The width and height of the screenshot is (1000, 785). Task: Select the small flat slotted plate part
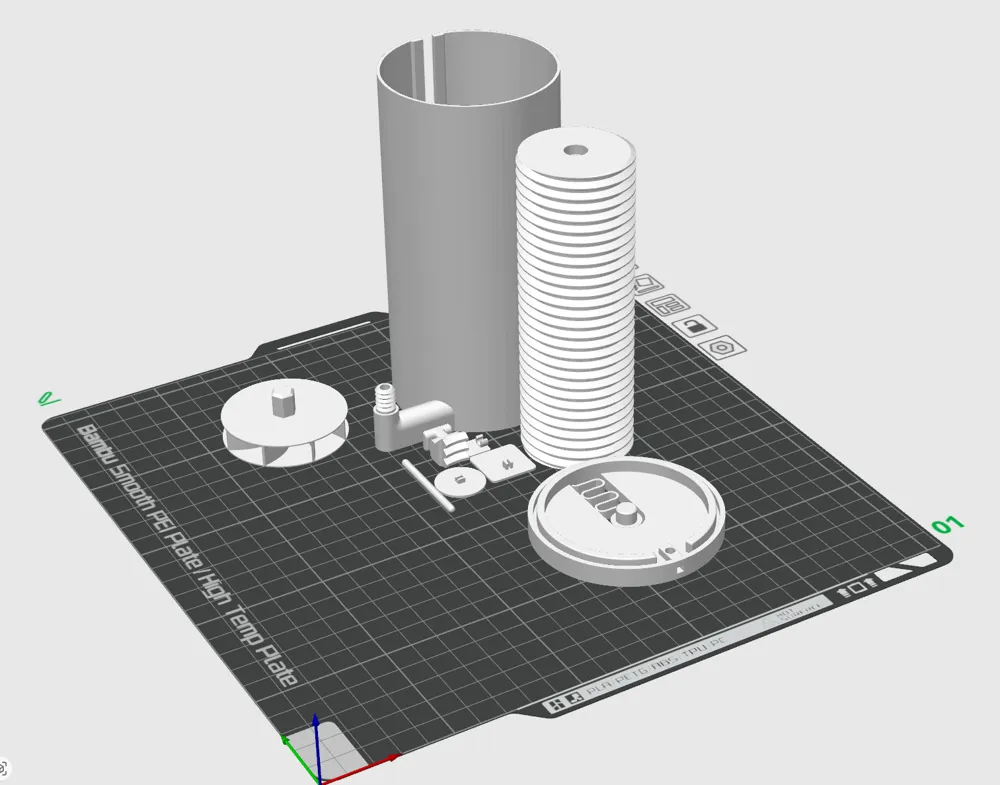pos(500,463)
